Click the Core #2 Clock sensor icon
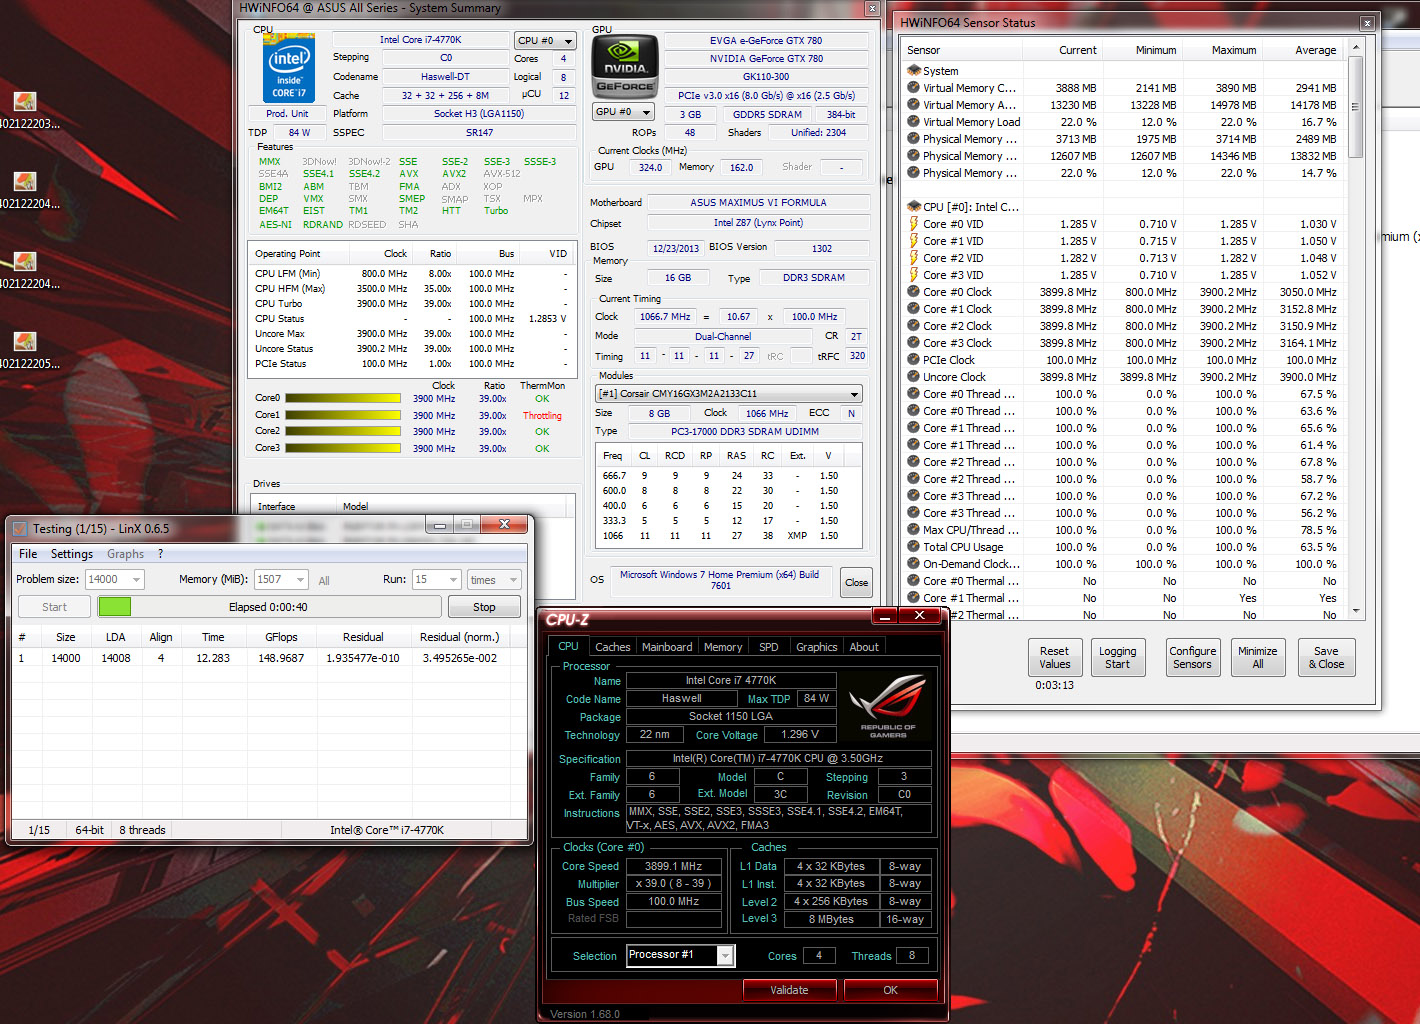Image resolution: width=1420 pixels, height=1024 pixels. [913, 326]
